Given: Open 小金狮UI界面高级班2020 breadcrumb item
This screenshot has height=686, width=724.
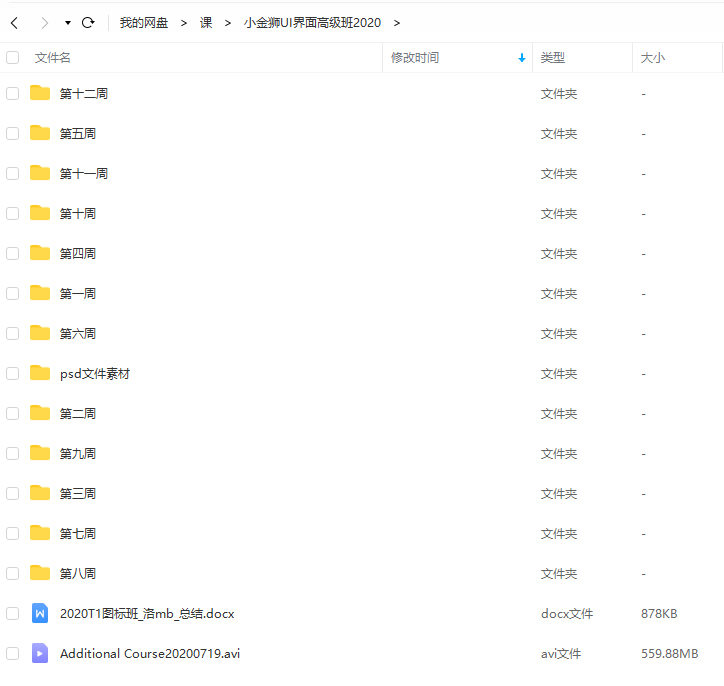Looking at the screenshot, I should click(x=313, y=23).
